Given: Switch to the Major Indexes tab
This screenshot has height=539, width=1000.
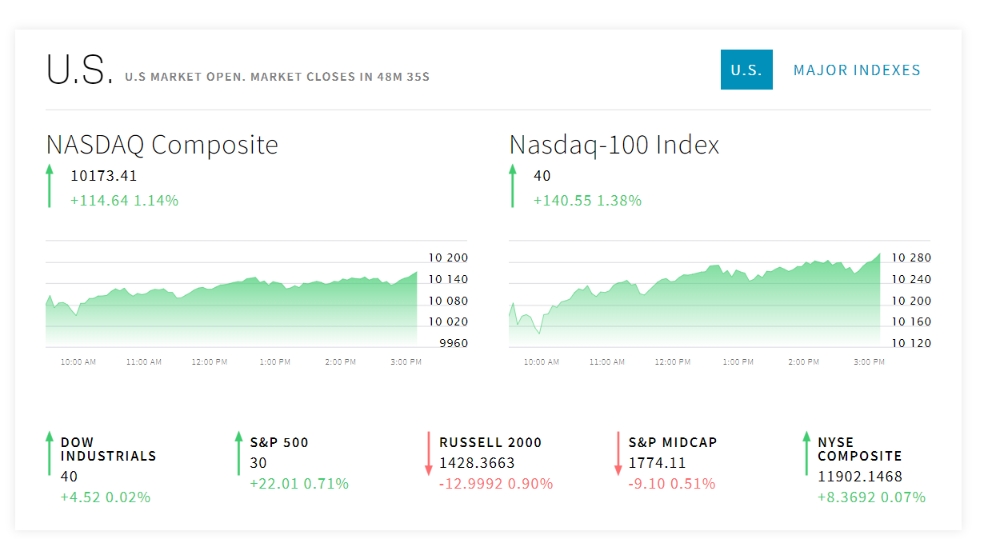Looking at the screenshot, I should (x=857, y=70).
